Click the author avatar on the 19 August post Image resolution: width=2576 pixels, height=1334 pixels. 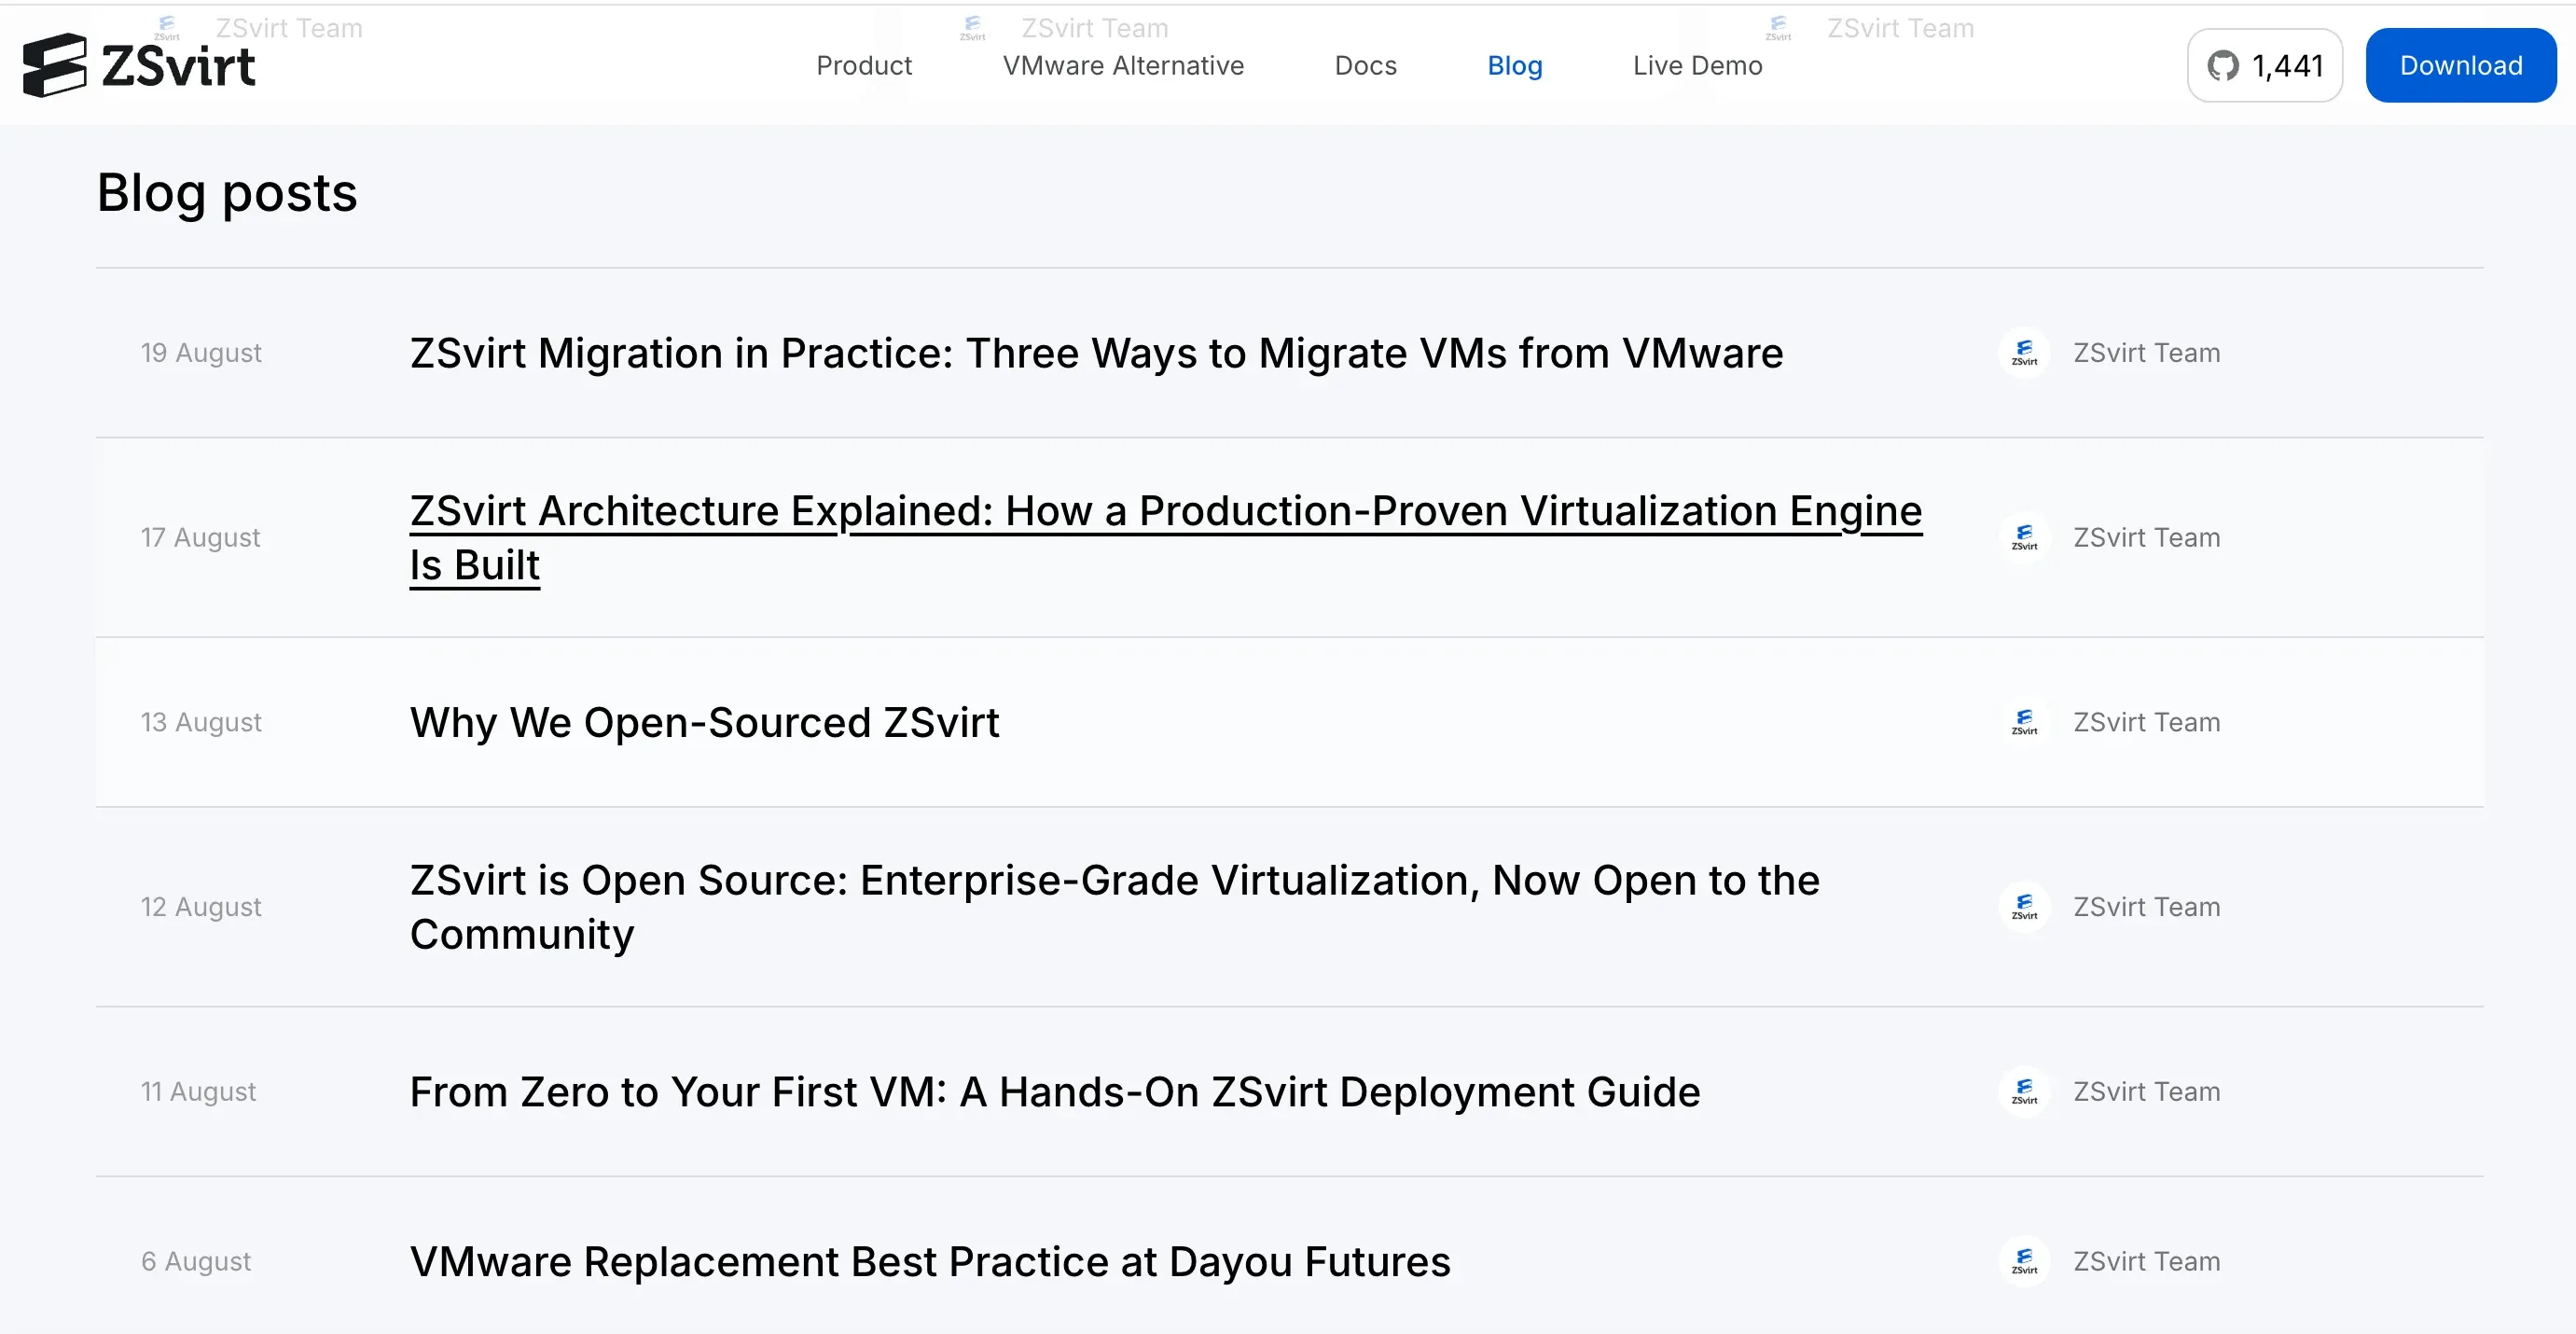click(2025, 353)
